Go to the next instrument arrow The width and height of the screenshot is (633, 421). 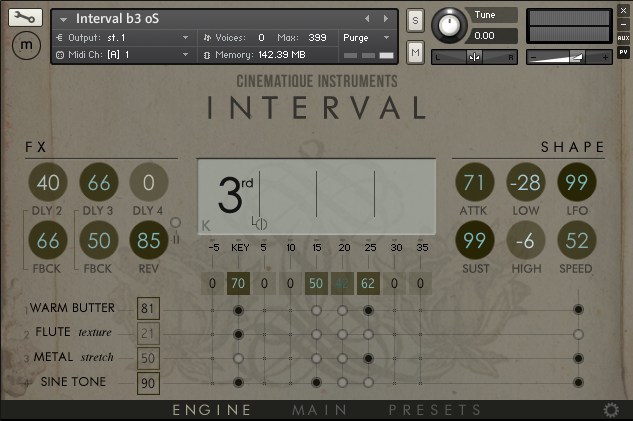384,18
